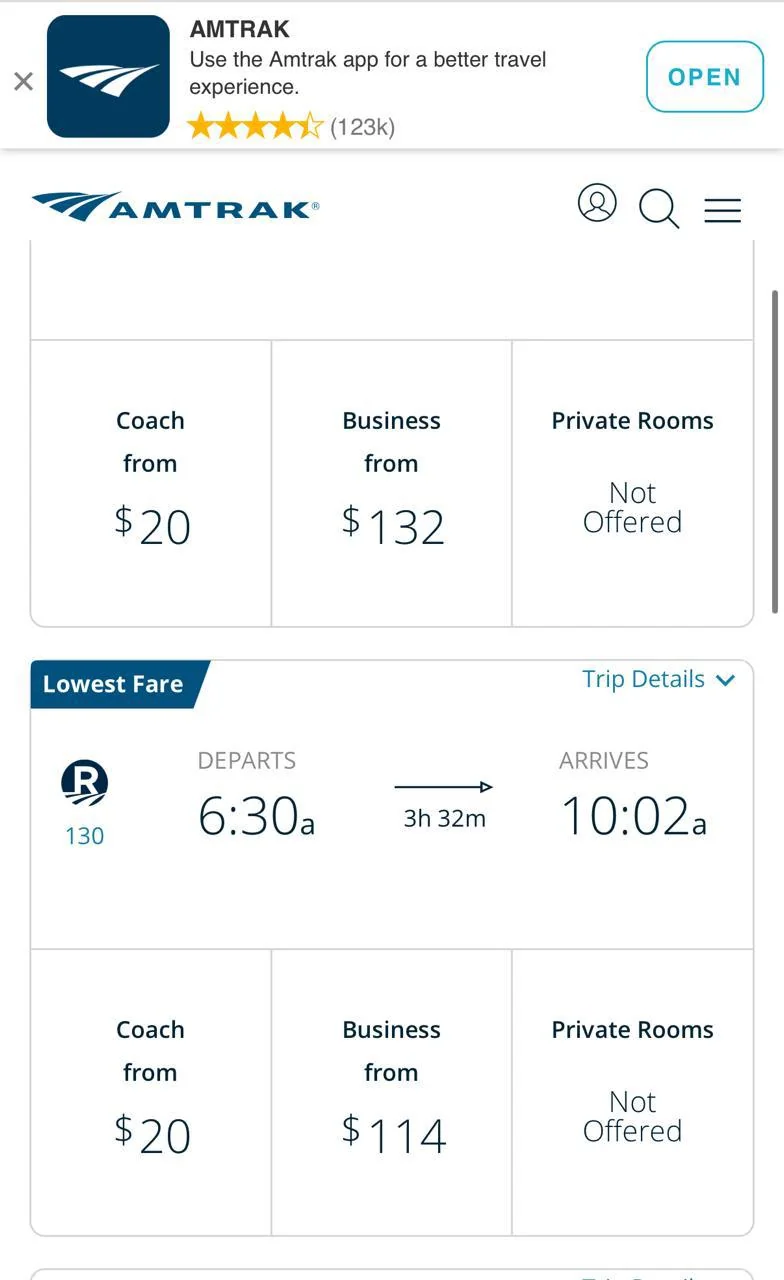Image resolution: width=784 pixels, height=1280 pixels.
Task: Click Private Rooms cell beside $114 Business
Action: click(632, 1093)
